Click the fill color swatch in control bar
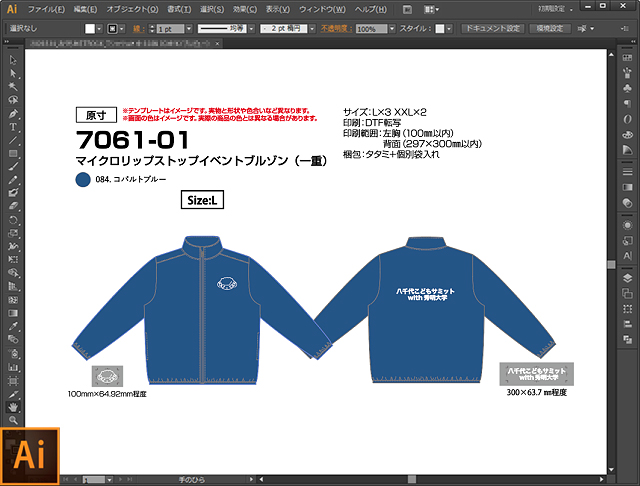Screen dimensions: 640x486 pos(89,29)
